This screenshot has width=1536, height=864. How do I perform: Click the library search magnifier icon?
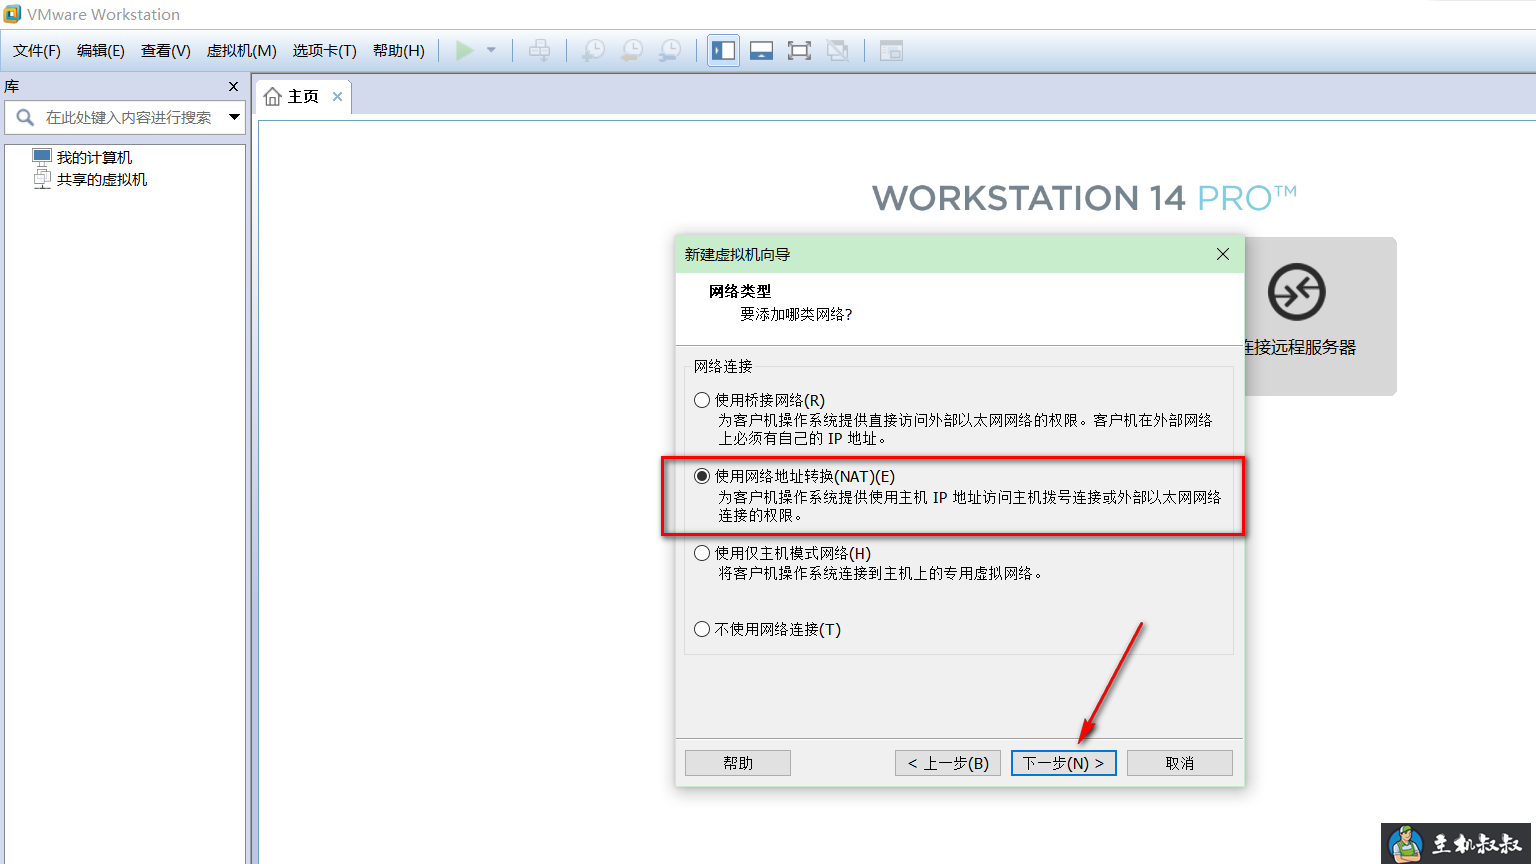coord(25,117)
